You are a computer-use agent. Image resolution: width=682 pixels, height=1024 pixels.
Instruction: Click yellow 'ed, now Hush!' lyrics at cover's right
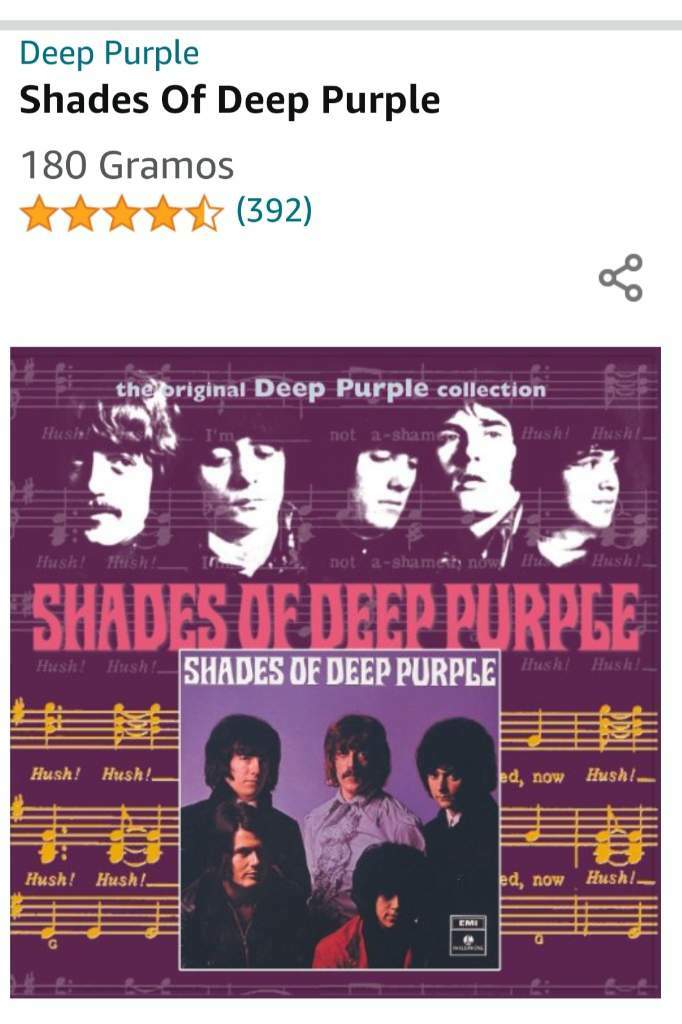(x=577, y=776)
